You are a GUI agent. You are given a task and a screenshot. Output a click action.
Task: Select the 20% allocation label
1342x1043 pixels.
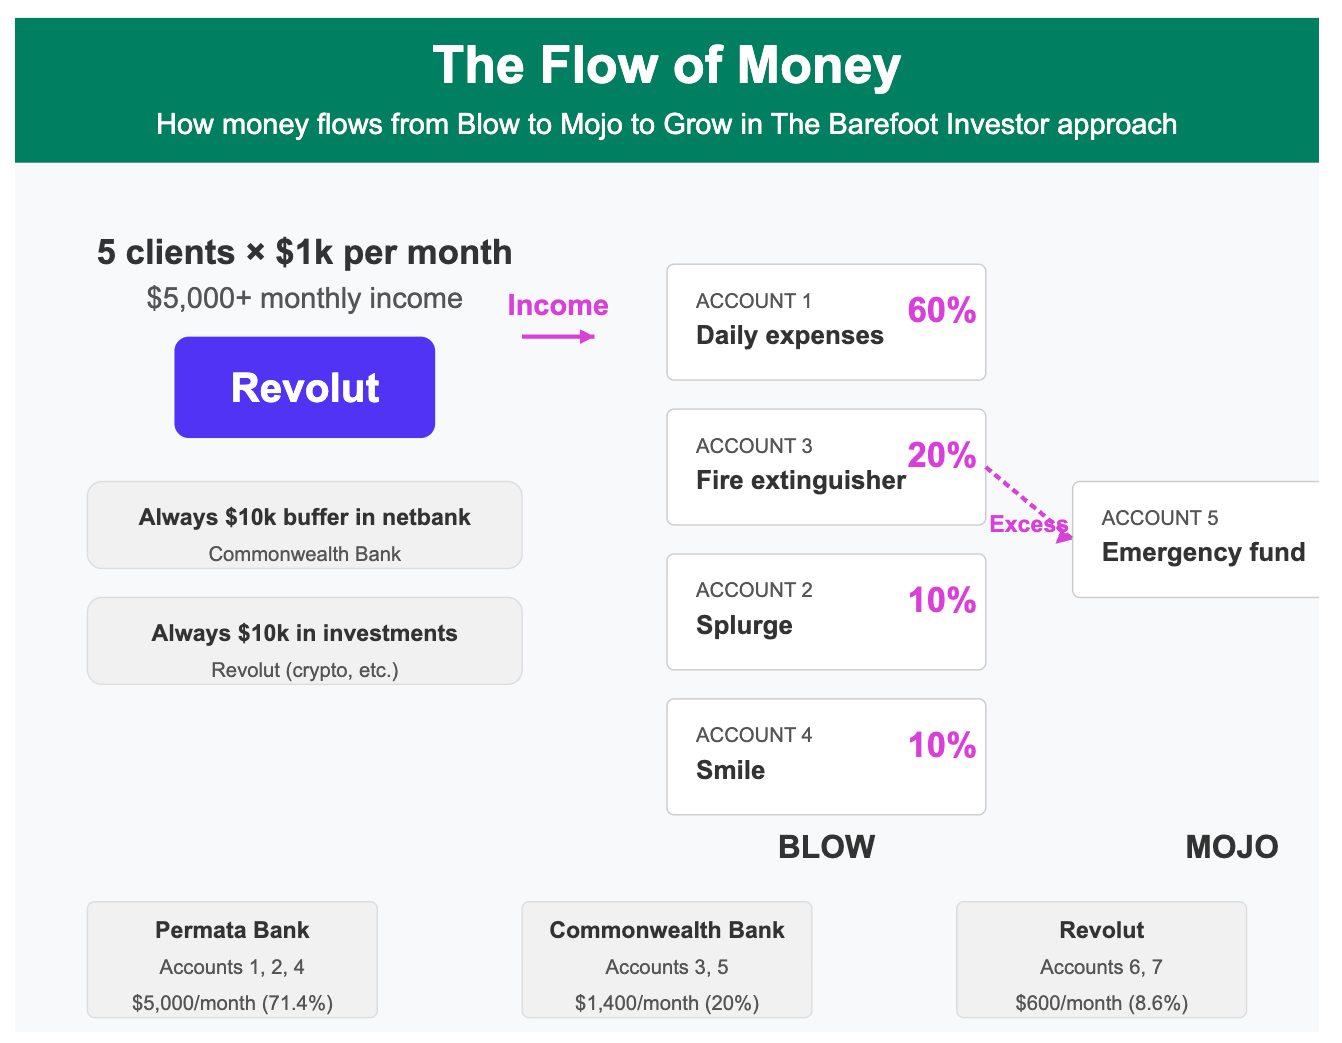point(942,456)
